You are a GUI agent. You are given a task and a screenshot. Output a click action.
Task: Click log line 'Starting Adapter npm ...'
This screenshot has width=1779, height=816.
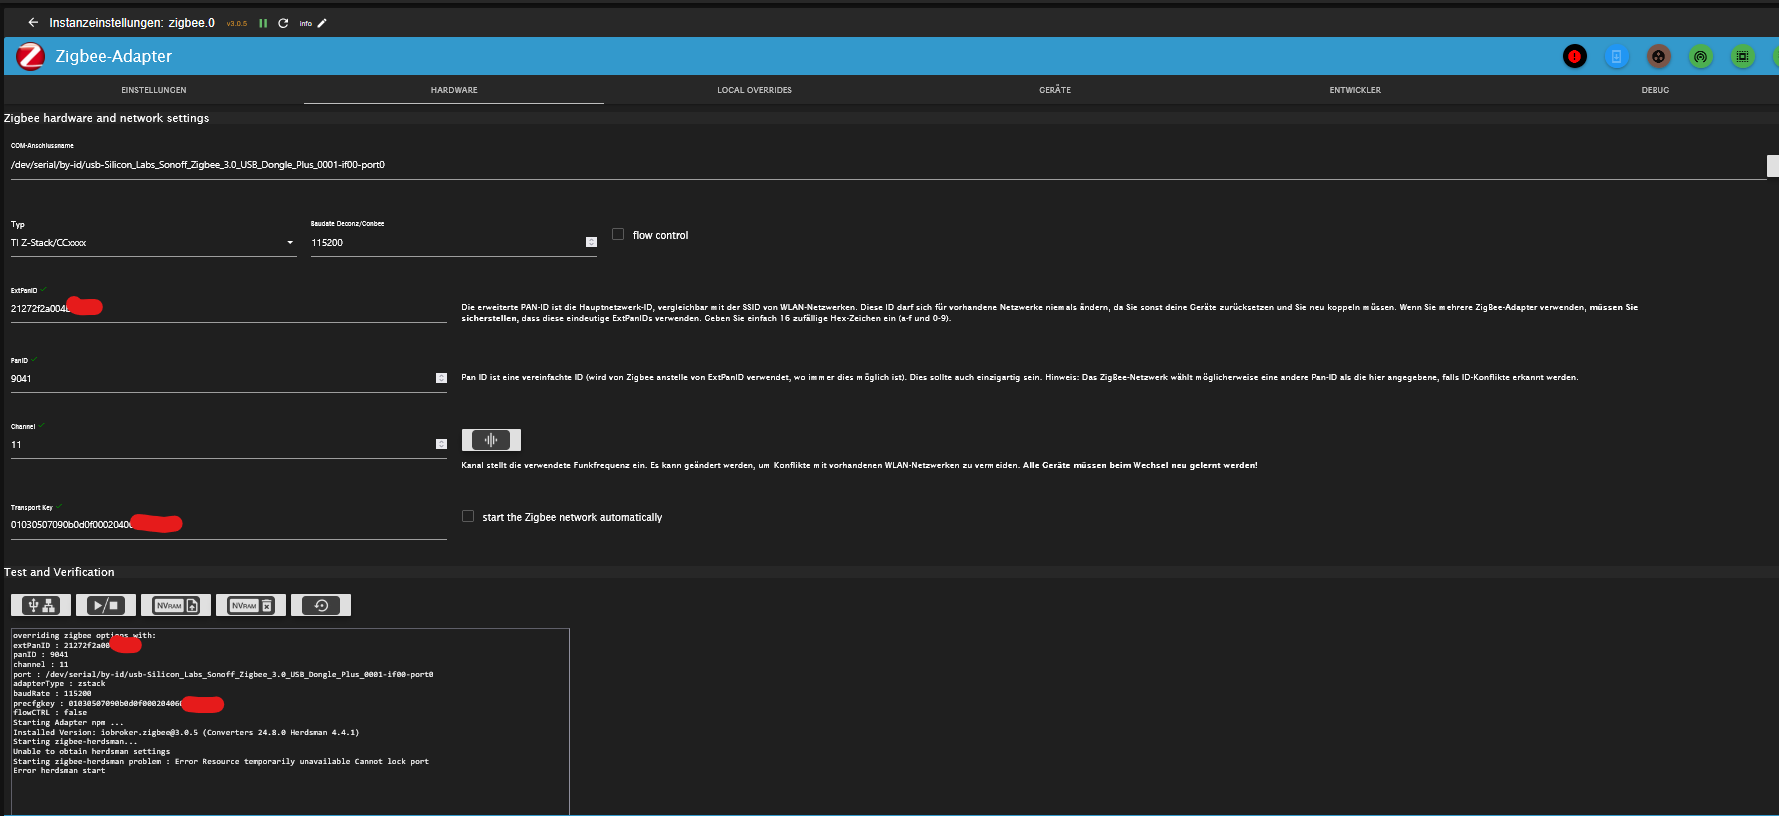tap(68, 723)
